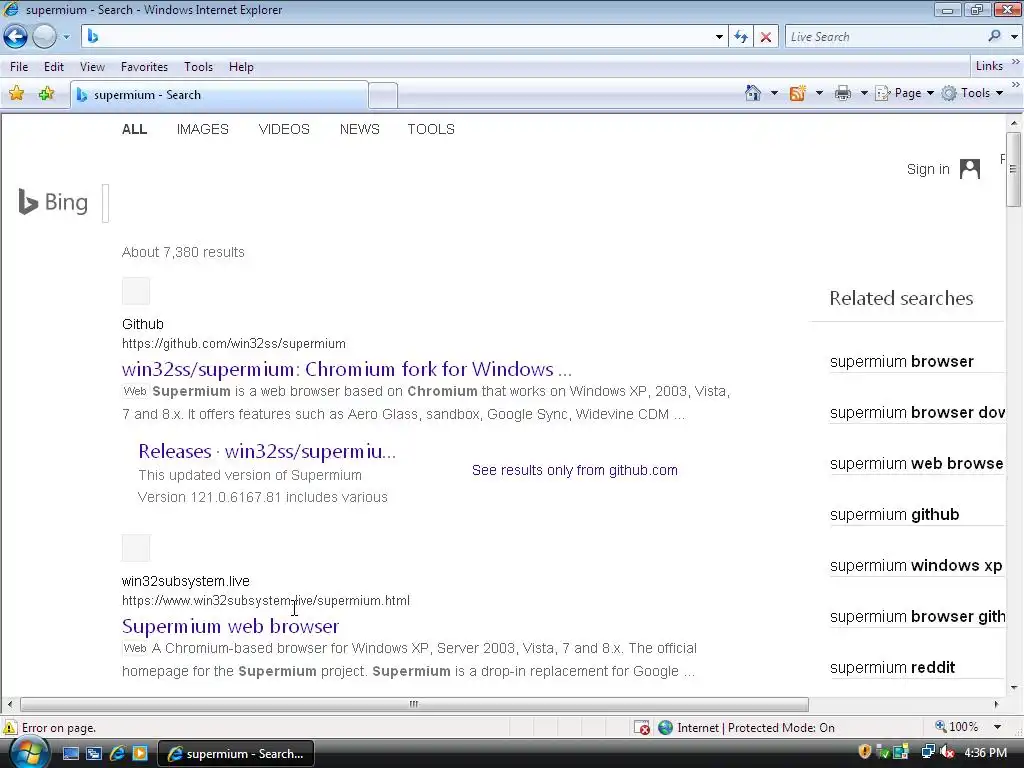
Task: Go back using the Back arrow button
Action: click(x=15, y=37)
